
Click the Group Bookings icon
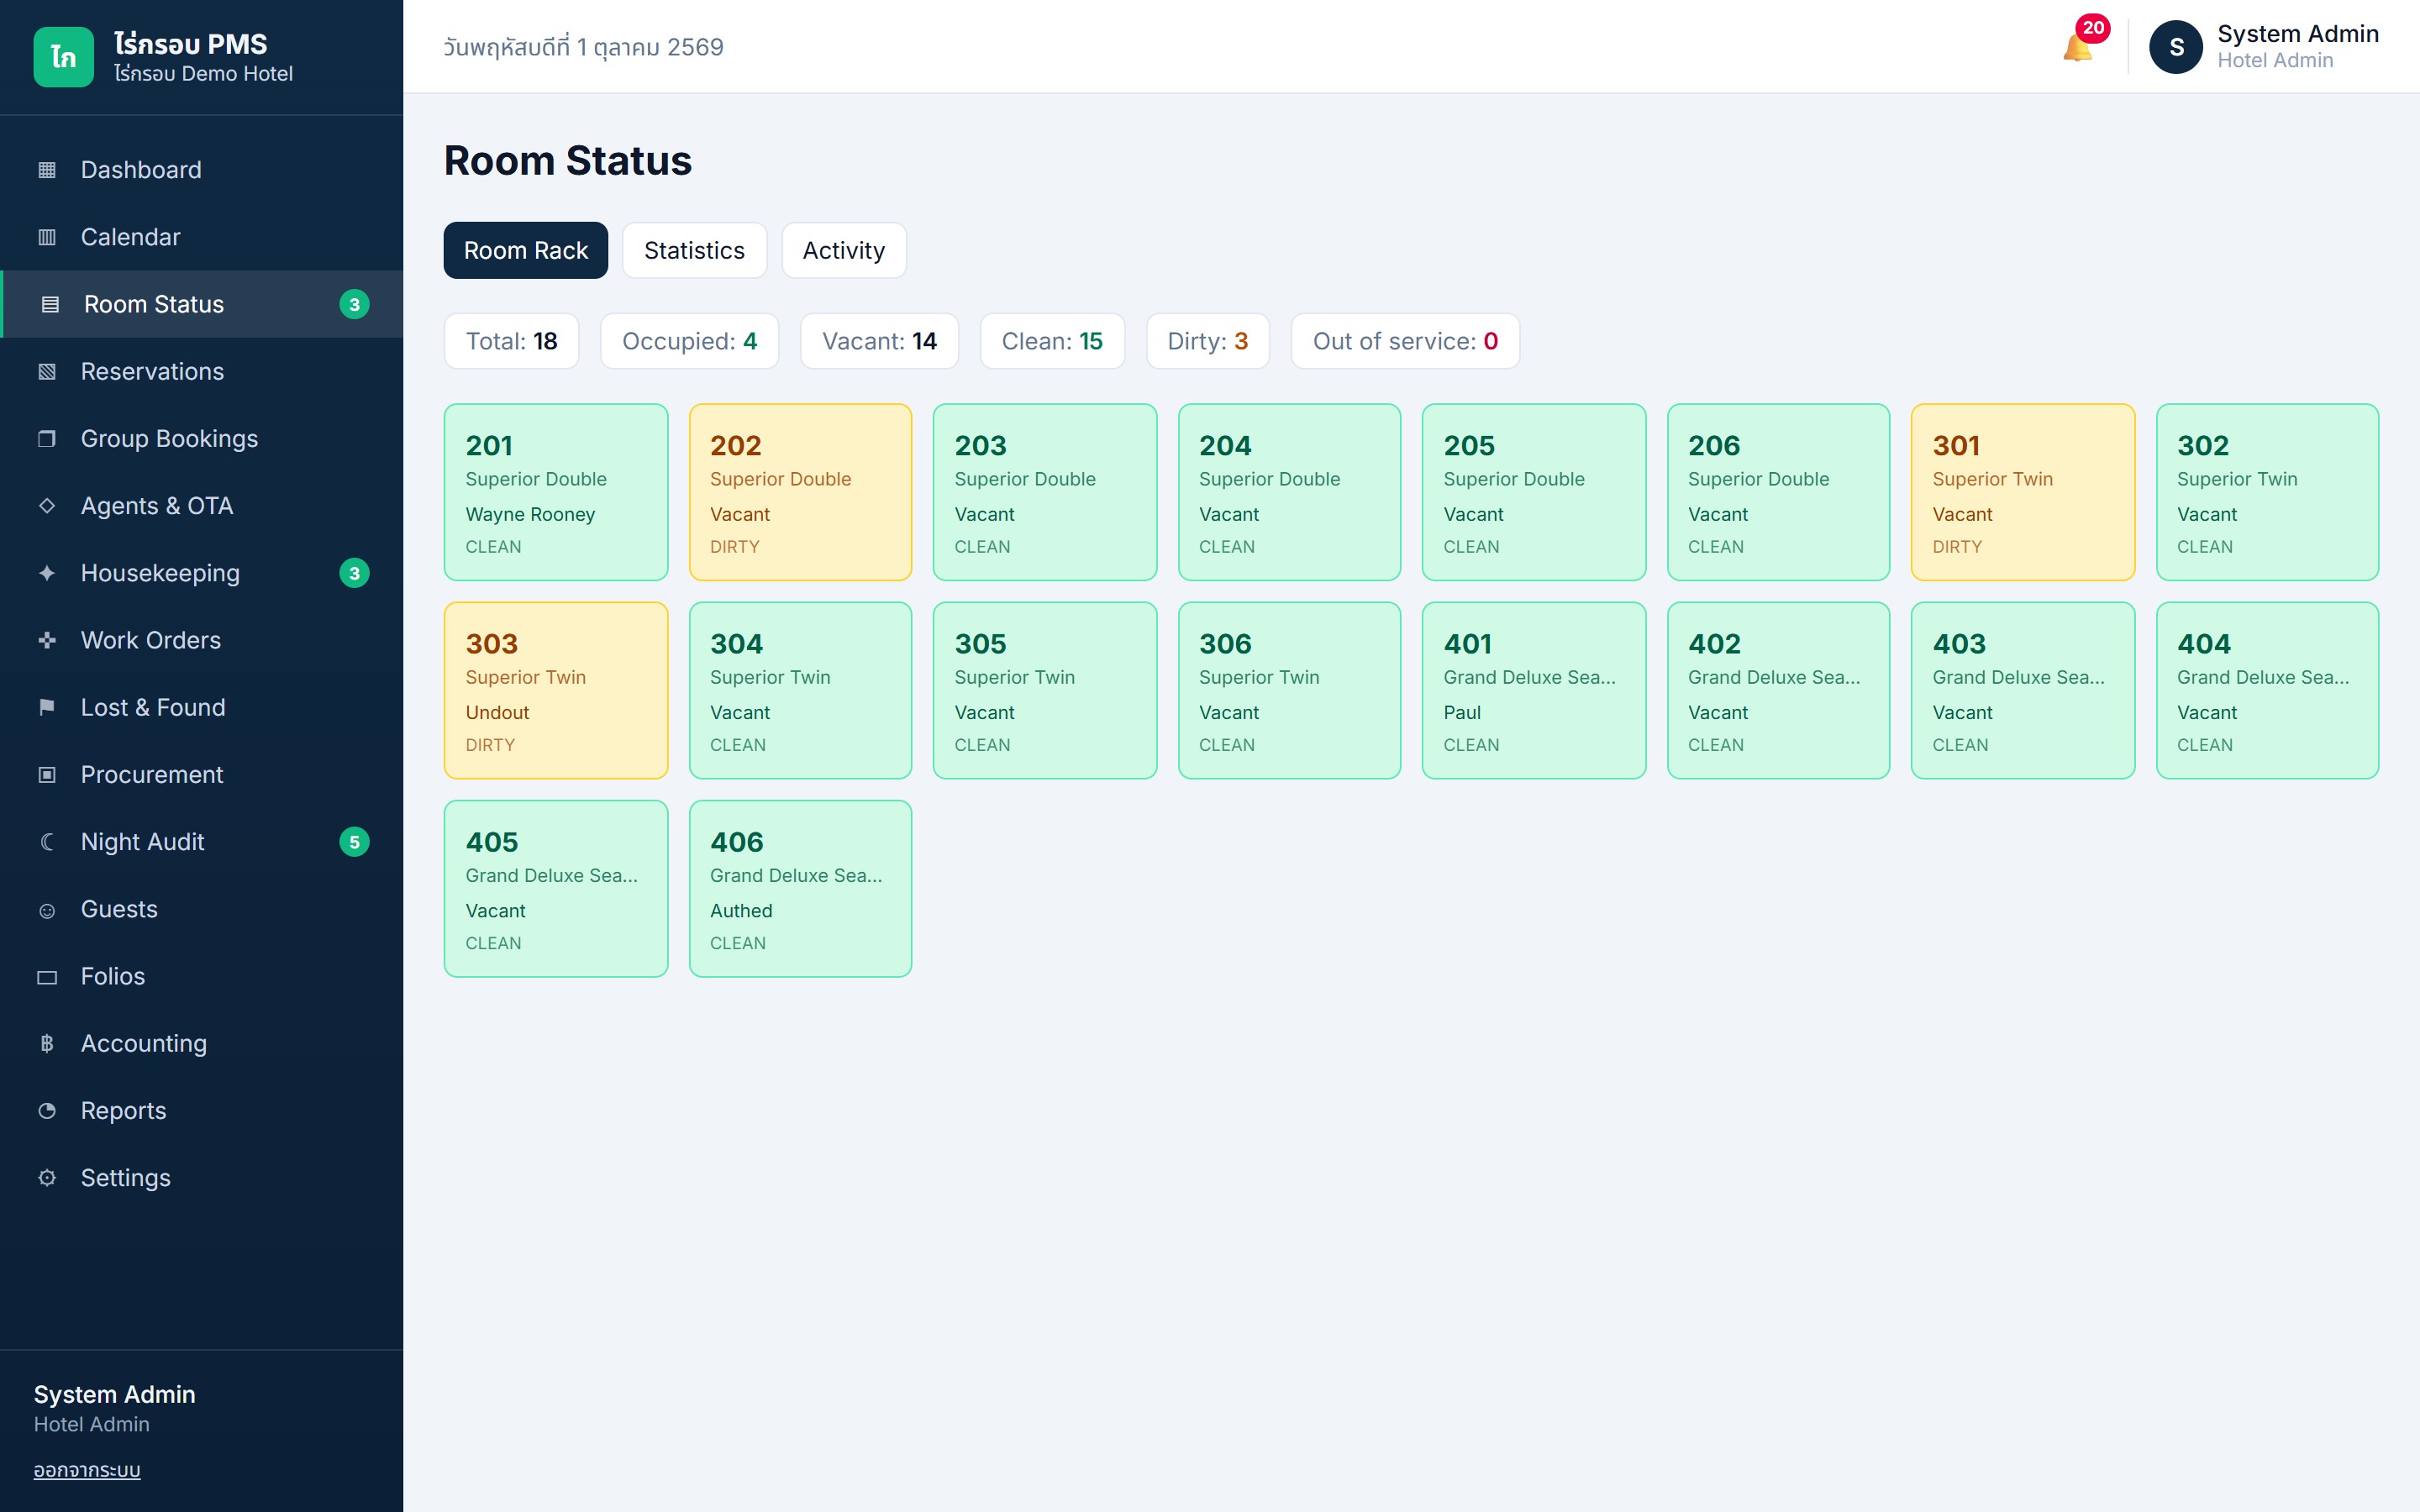tap(47, 439)
